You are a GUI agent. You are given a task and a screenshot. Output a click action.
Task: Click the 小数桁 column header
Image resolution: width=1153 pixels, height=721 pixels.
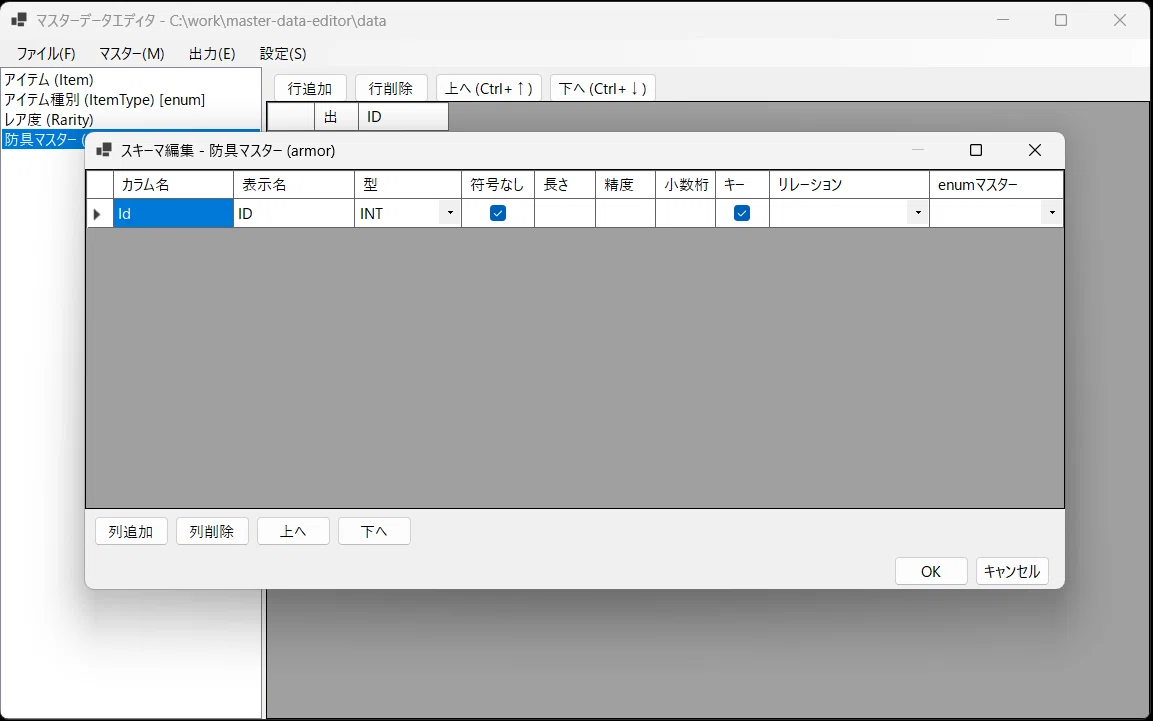click(x=685, y=184)
